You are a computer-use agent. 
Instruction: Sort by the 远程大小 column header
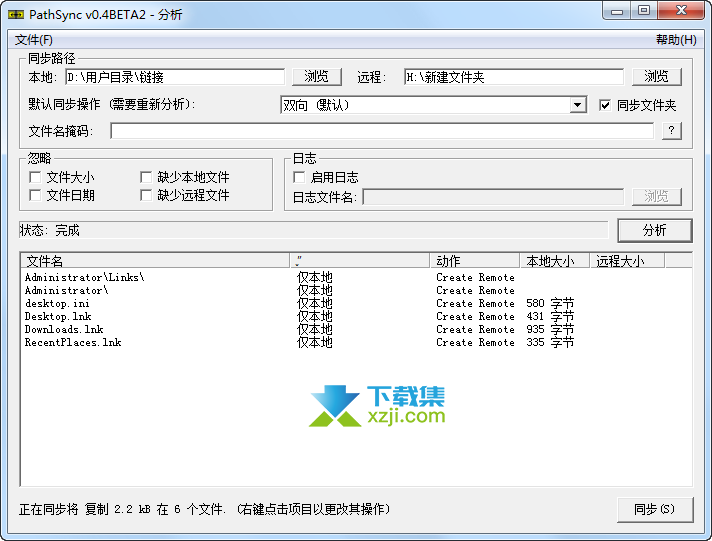point(627,261)
